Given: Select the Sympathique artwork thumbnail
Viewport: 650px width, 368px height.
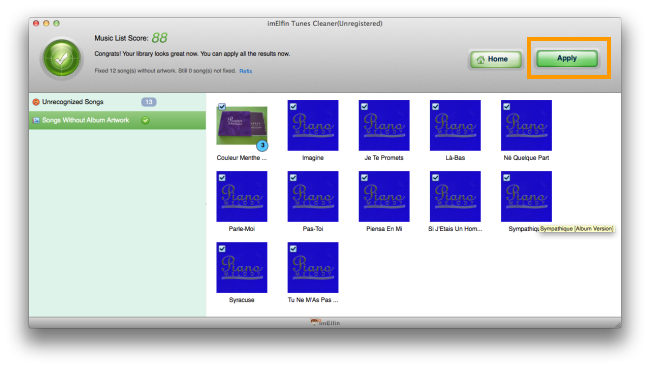Looking at the screenshot, I should 526,196.
